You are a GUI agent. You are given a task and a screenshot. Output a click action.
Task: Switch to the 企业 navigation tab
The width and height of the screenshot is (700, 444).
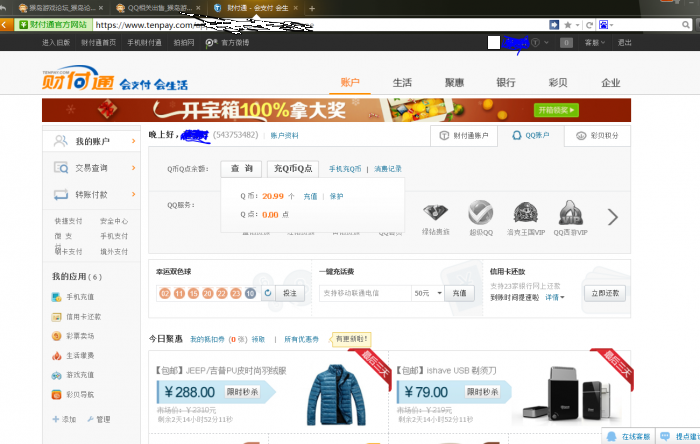(x=610, y=83)
